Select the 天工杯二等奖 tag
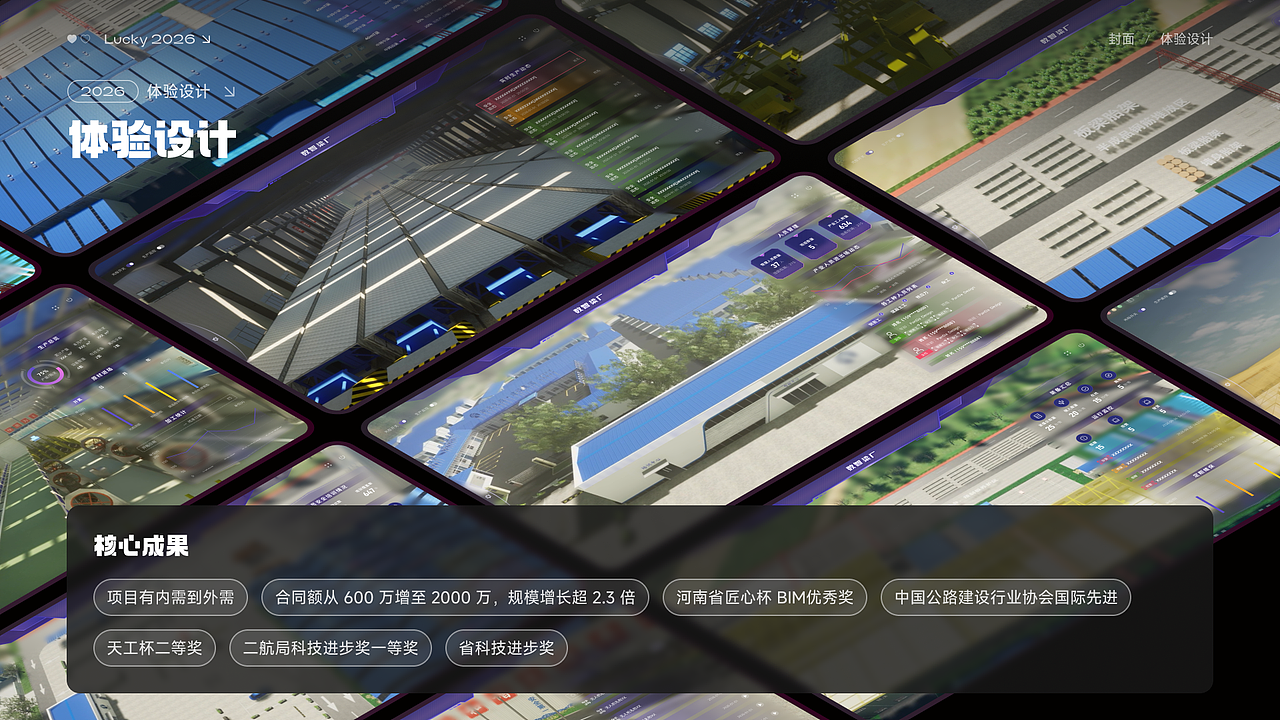This screenshot has width=1280, height=720. [x=155, y=648]
